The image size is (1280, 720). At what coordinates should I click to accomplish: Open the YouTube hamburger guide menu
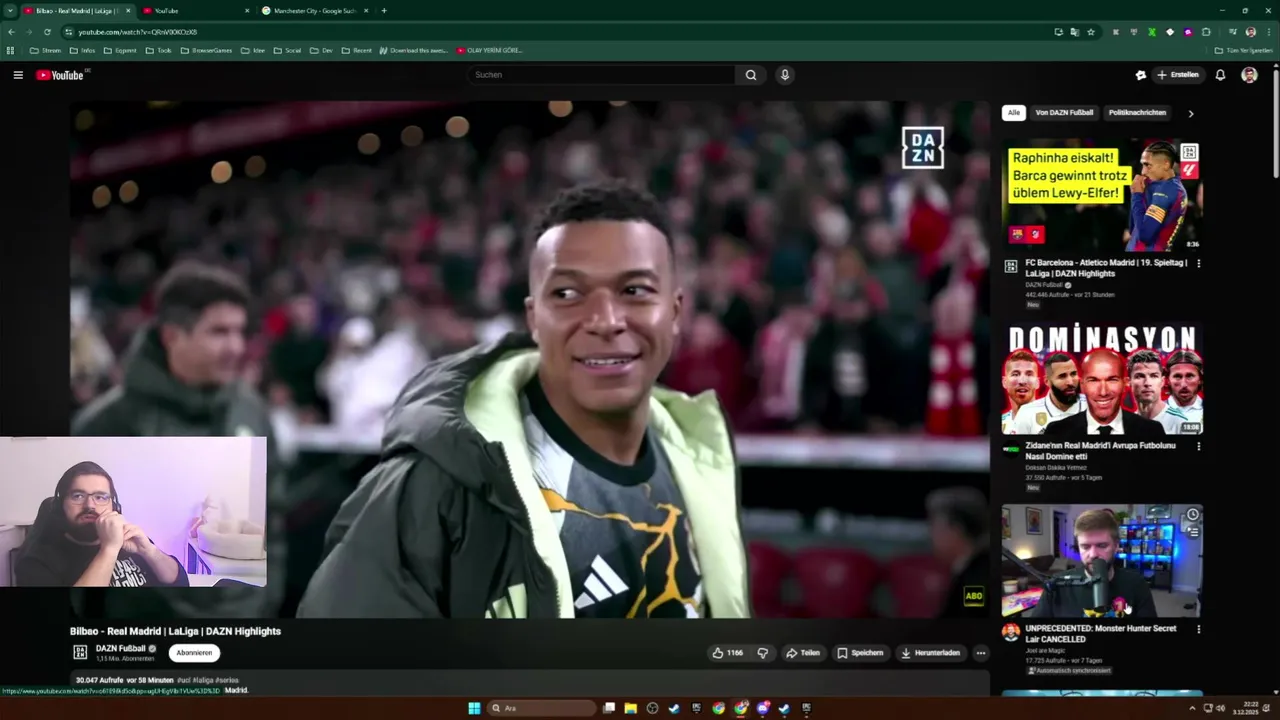pyautogui.click(x=18, y=75)
